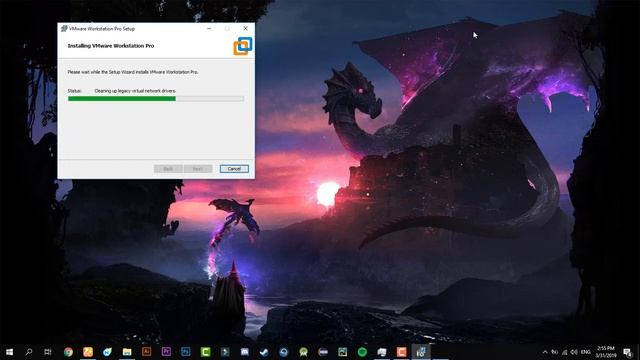Click the VMware logo in the setup header

tap(243, 46)
